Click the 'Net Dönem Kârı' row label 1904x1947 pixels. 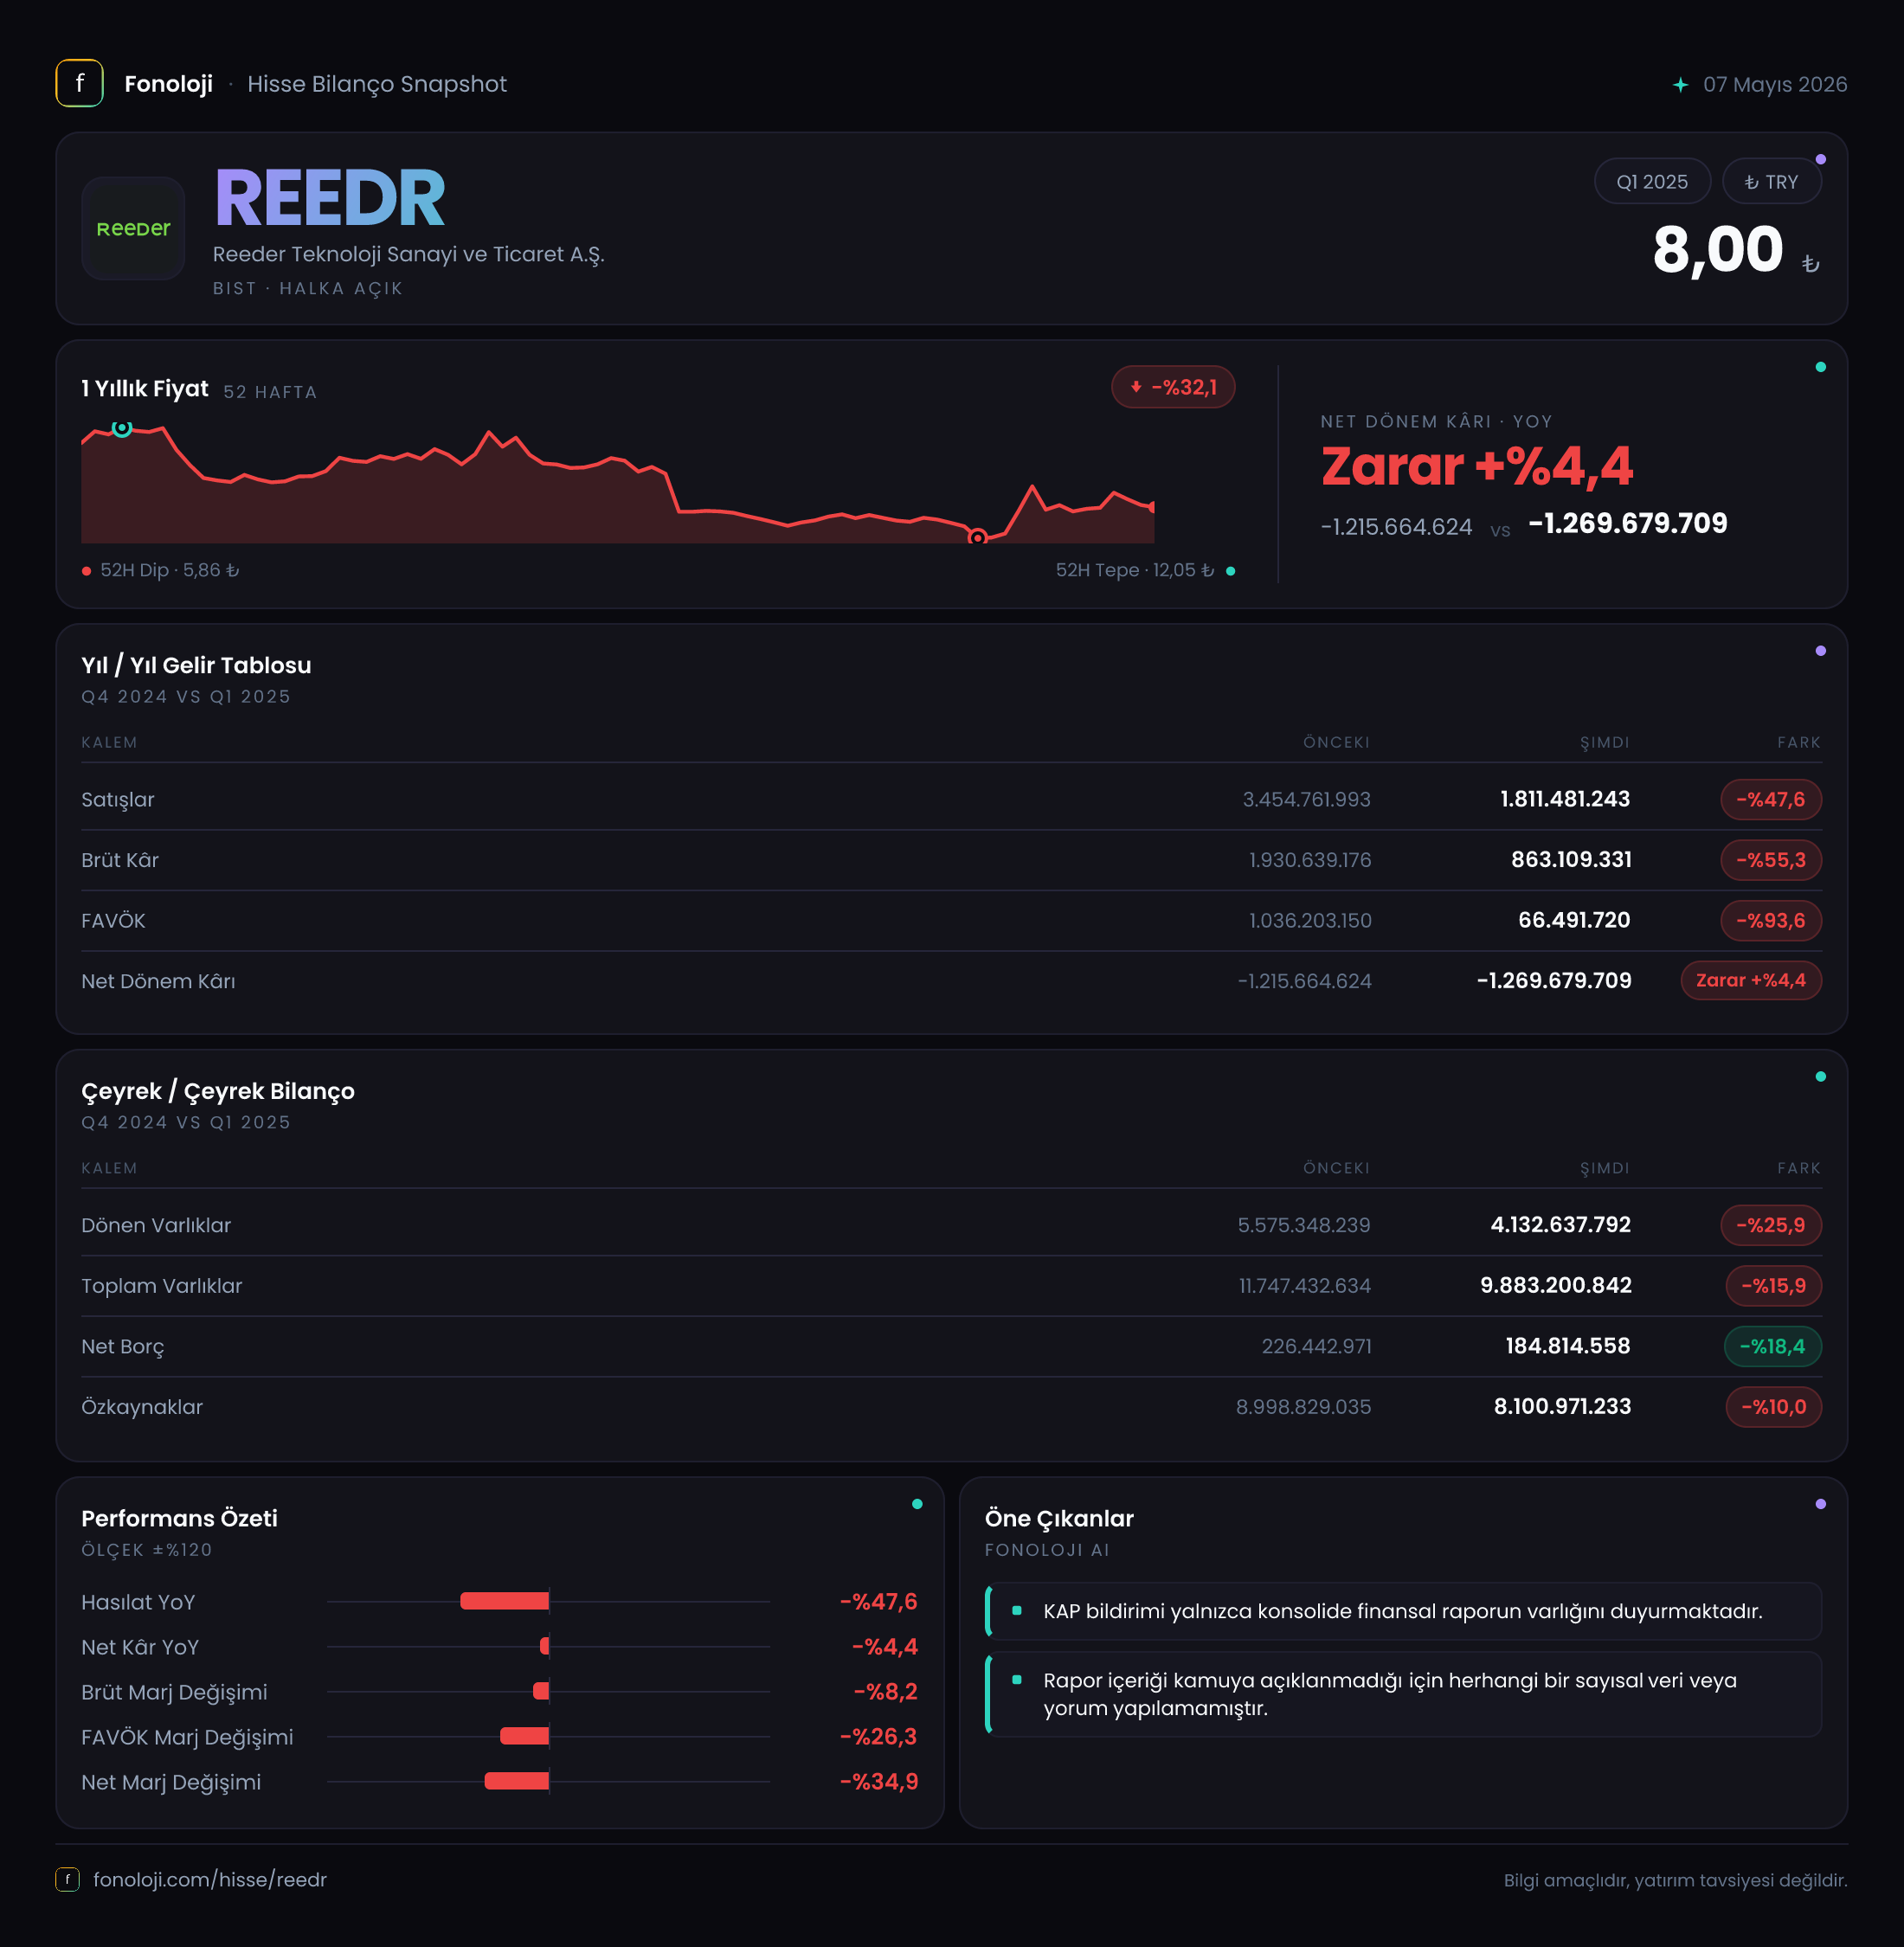(x=158, y=981)
